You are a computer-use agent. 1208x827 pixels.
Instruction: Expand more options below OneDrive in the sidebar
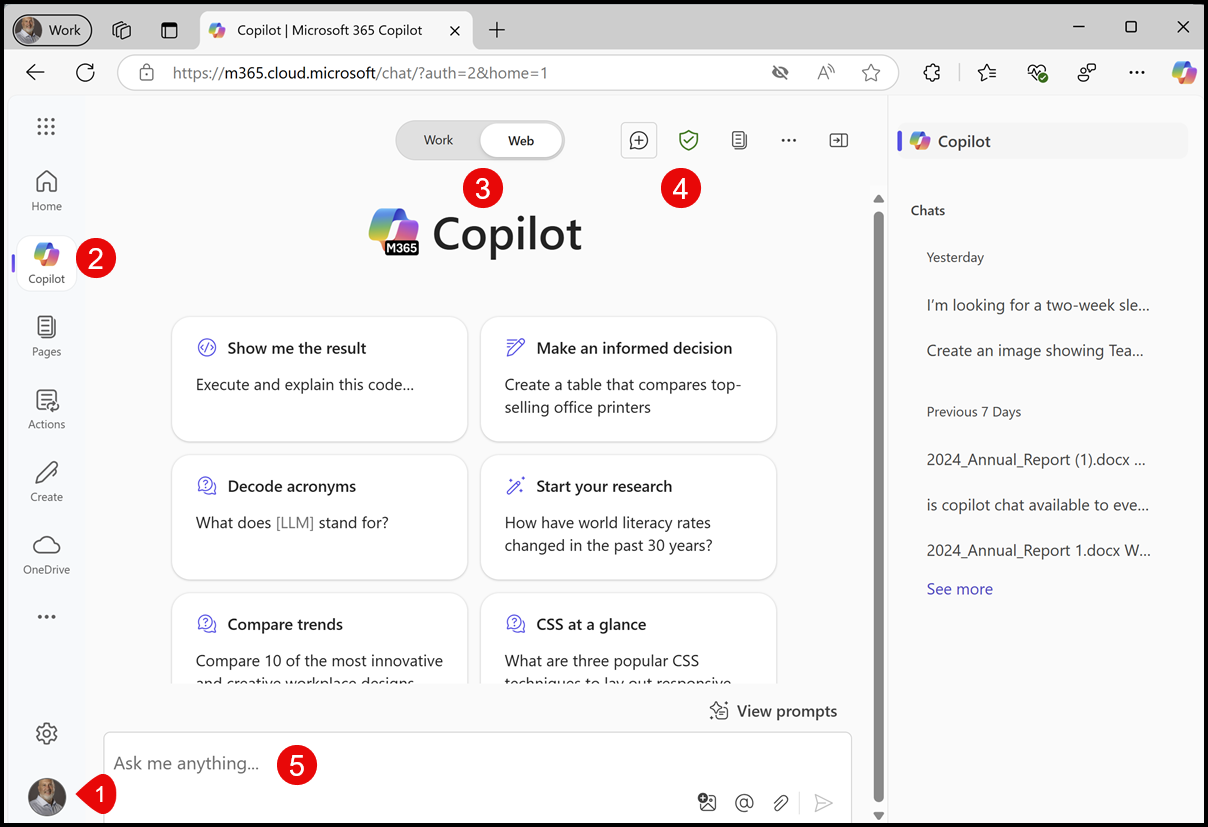[x=46, y=616]
